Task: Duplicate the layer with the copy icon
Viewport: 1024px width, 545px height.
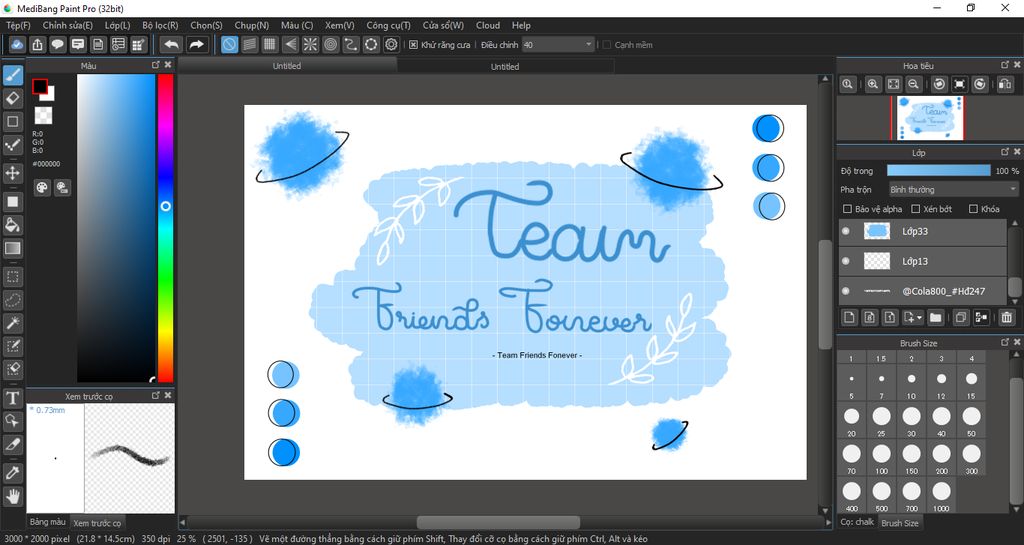Action: tap(961, 317)
